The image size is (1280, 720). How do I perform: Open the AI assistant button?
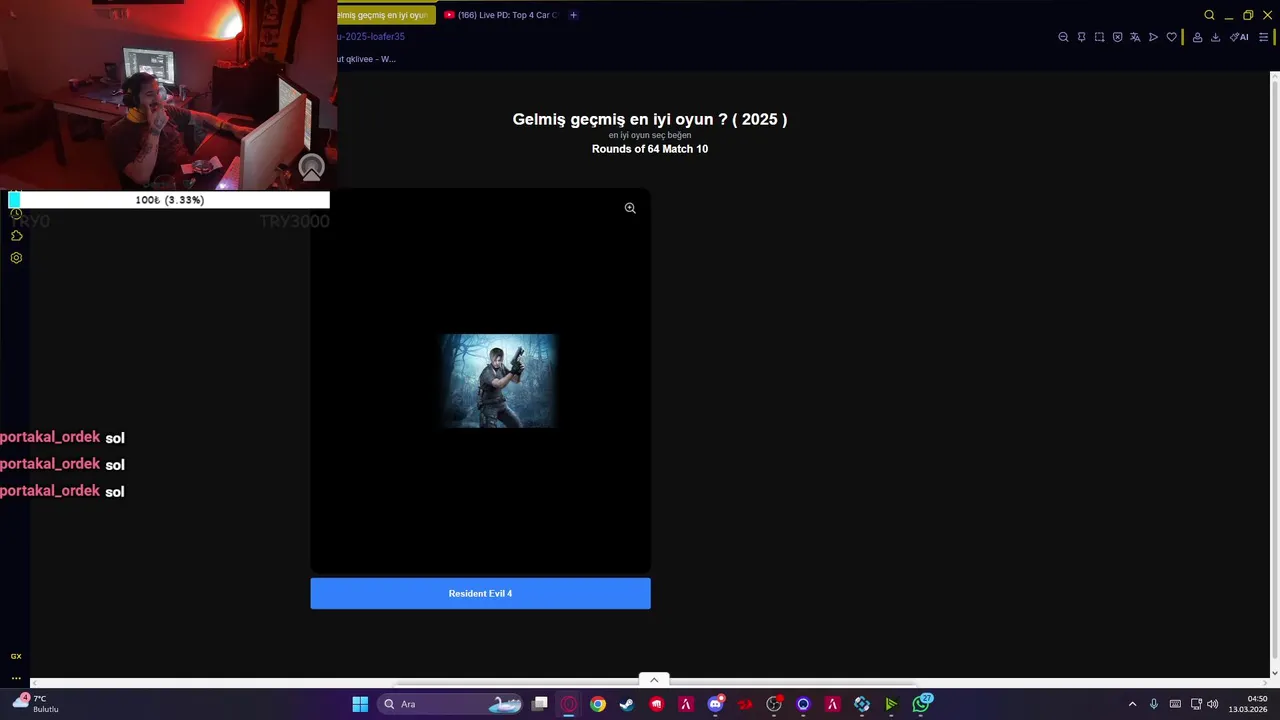(1239, 37)
